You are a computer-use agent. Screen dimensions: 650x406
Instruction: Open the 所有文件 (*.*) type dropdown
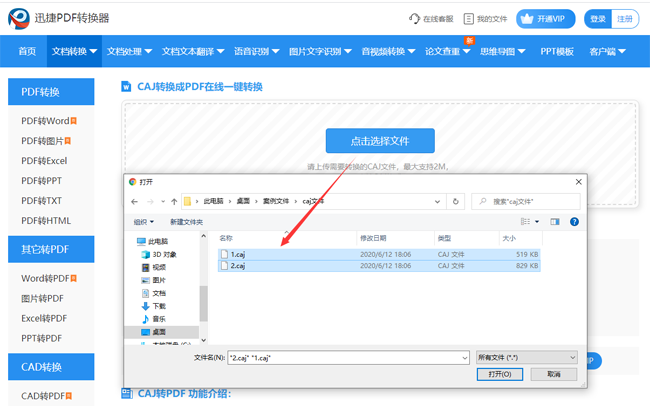527,357
